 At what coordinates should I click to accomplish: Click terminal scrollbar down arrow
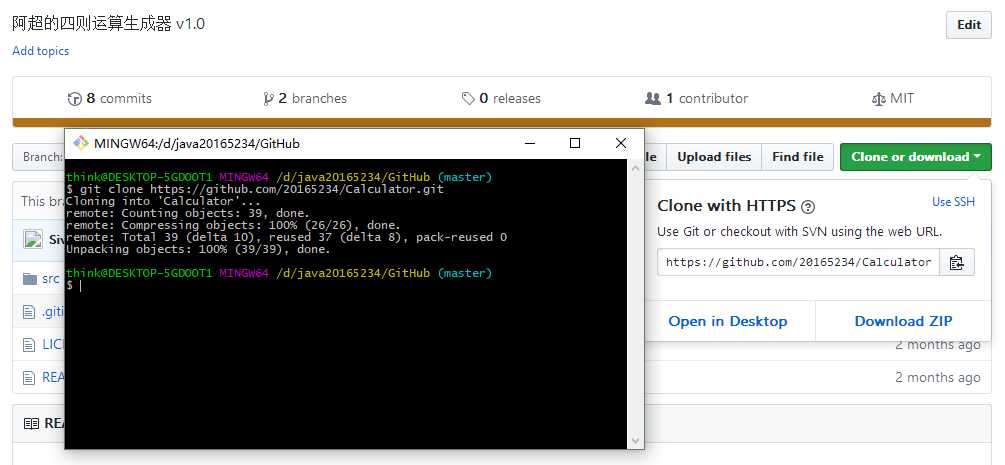[635, 441]
